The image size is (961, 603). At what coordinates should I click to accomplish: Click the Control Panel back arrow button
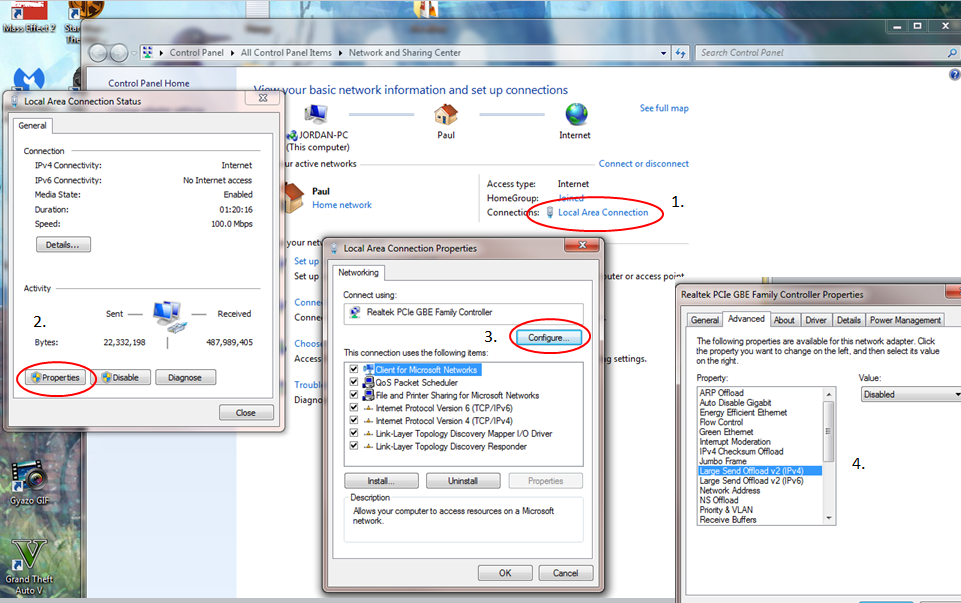click(98, 53)
